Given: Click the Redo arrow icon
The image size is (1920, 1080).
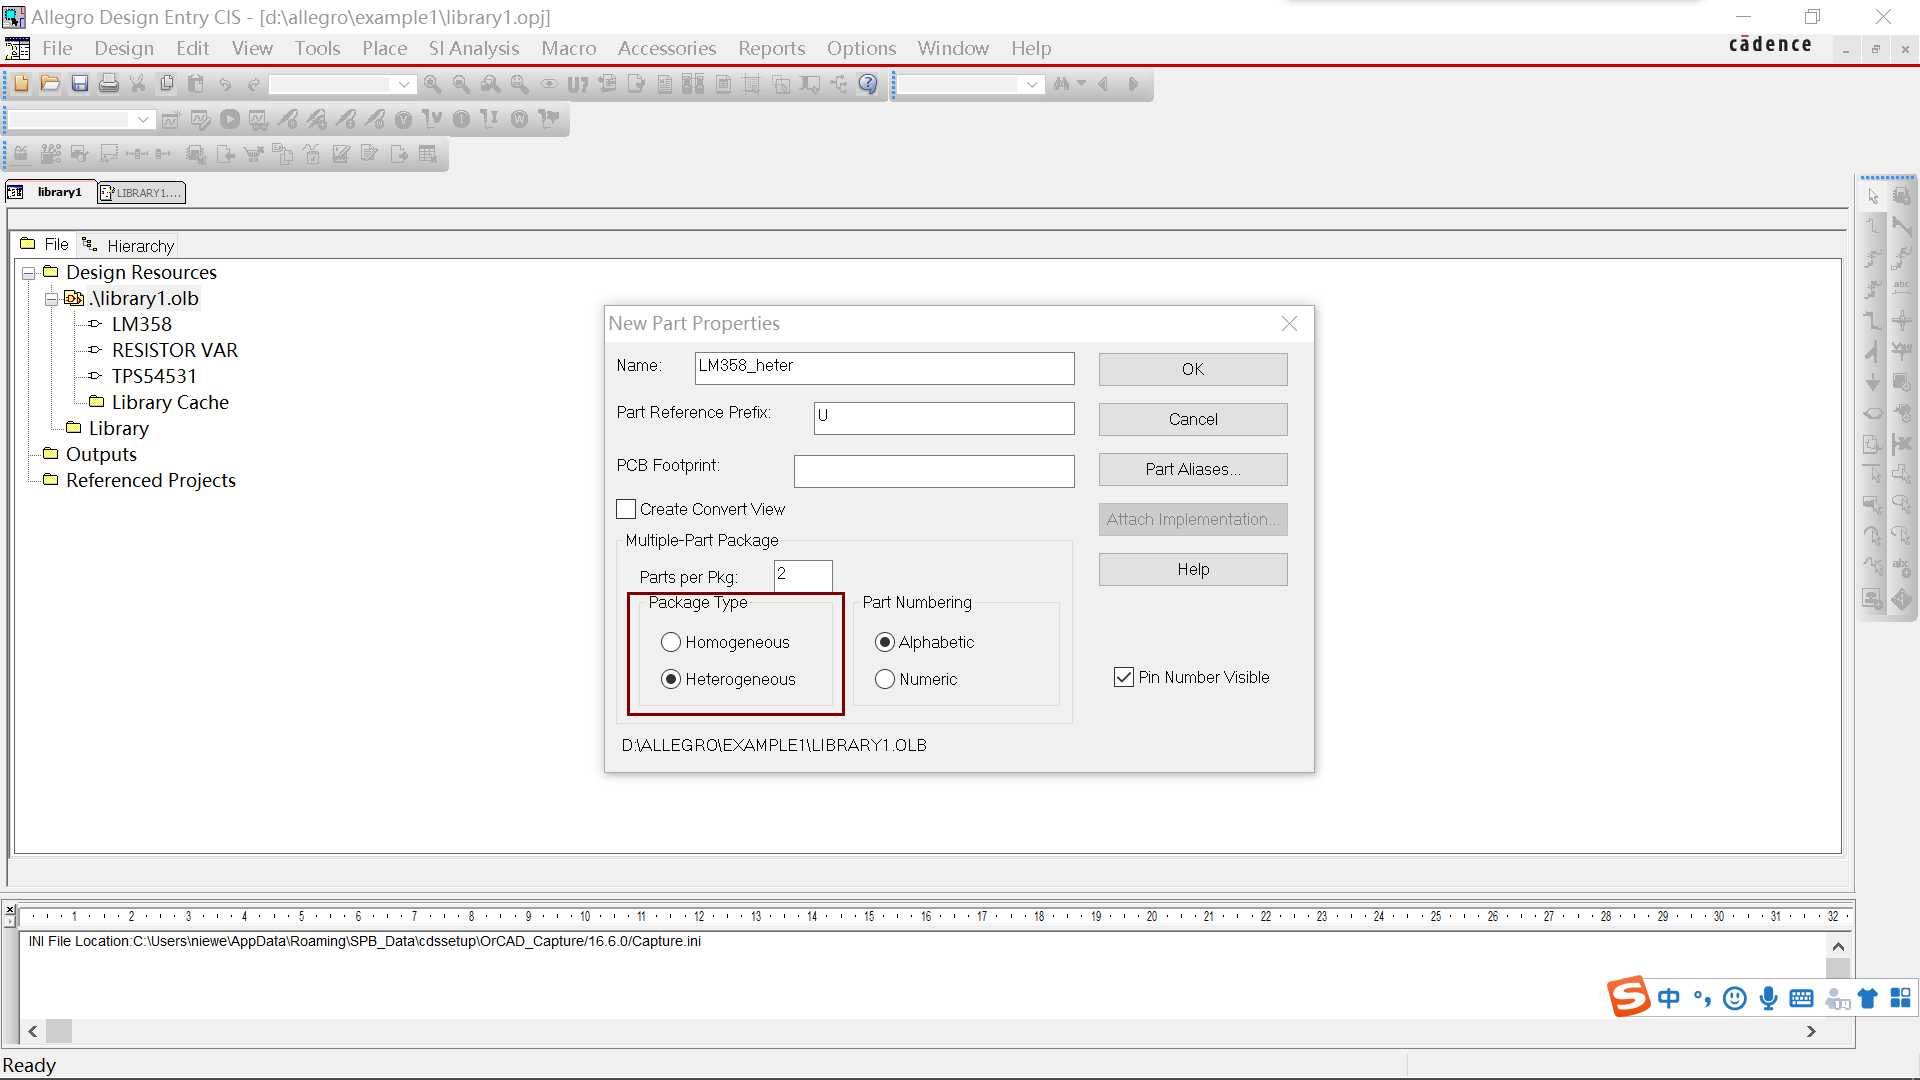Looking at the screenshot, I should (x=254, y=84).
